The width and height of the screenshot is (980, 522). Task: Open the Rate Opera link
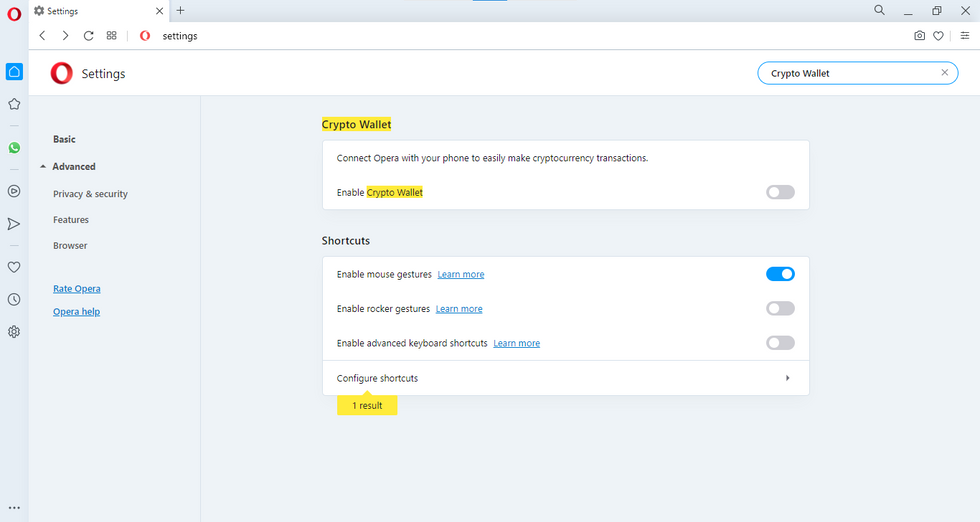(x=77, y=289)
